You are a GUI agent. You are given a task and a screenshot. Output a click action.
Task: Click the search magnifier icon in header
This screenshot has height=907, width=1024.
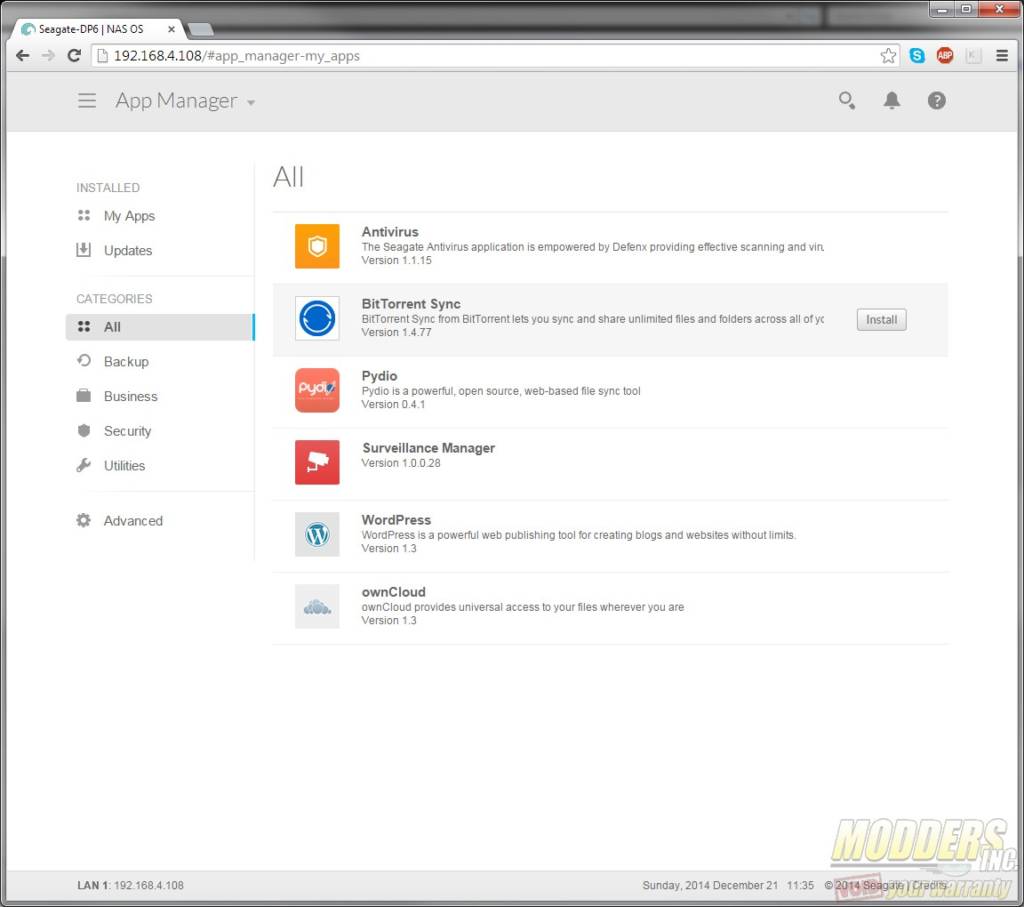click(x=846, y=101)
